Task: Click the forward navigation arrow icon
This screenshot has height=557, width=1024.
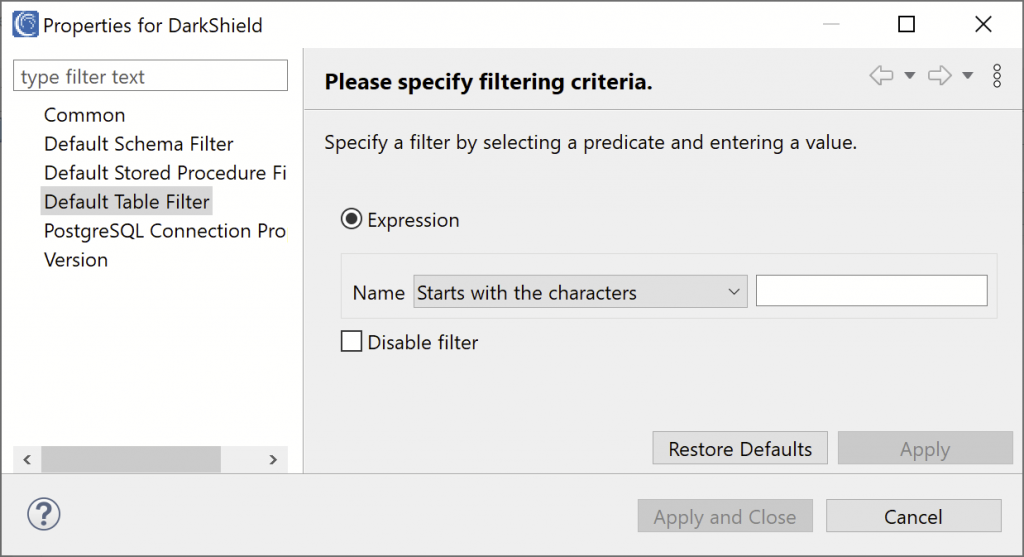Action: (940, 76)
